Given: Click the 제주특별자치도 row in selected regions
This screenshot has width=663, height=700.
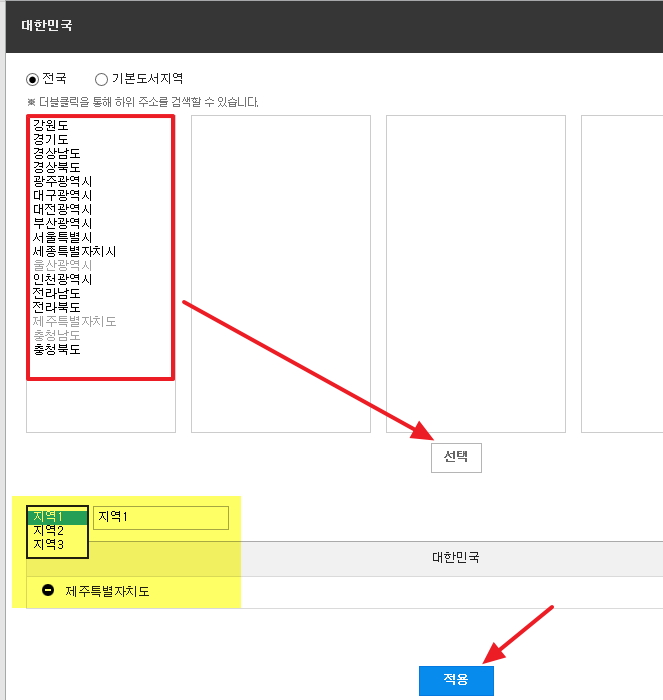Looking at the screenshot, I should click(x=345, y=592).
